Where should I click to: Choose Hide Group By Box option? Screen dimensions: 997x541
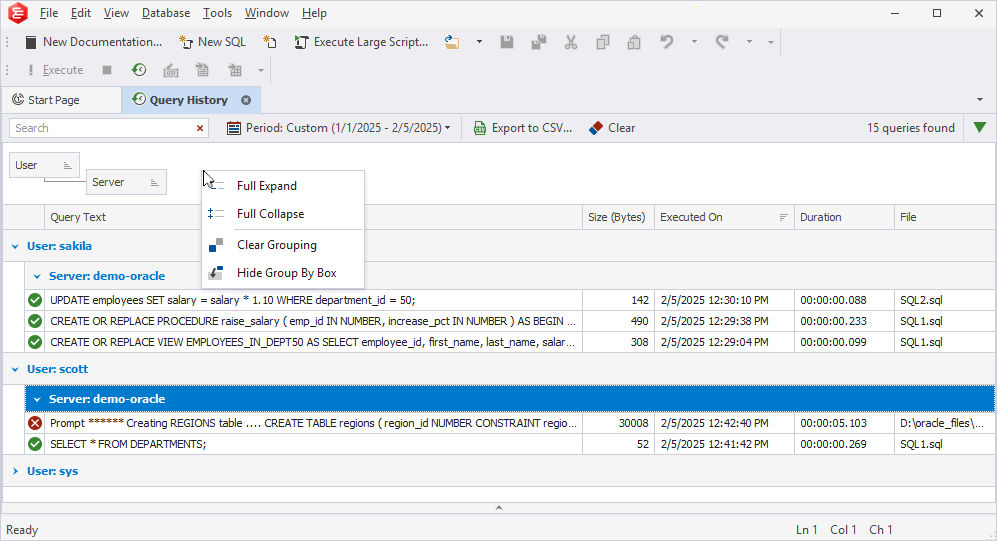pyautogui.click(x=283, y=273)
